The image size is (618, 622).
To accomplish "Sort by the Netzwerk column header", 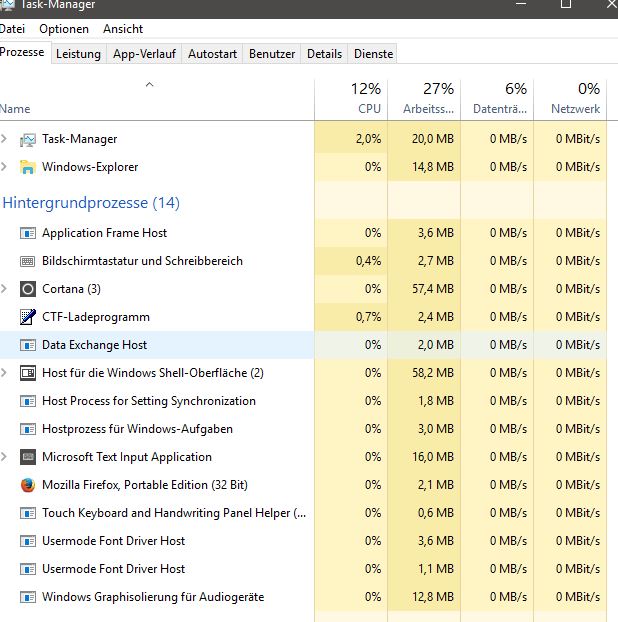I will [570, 99].
